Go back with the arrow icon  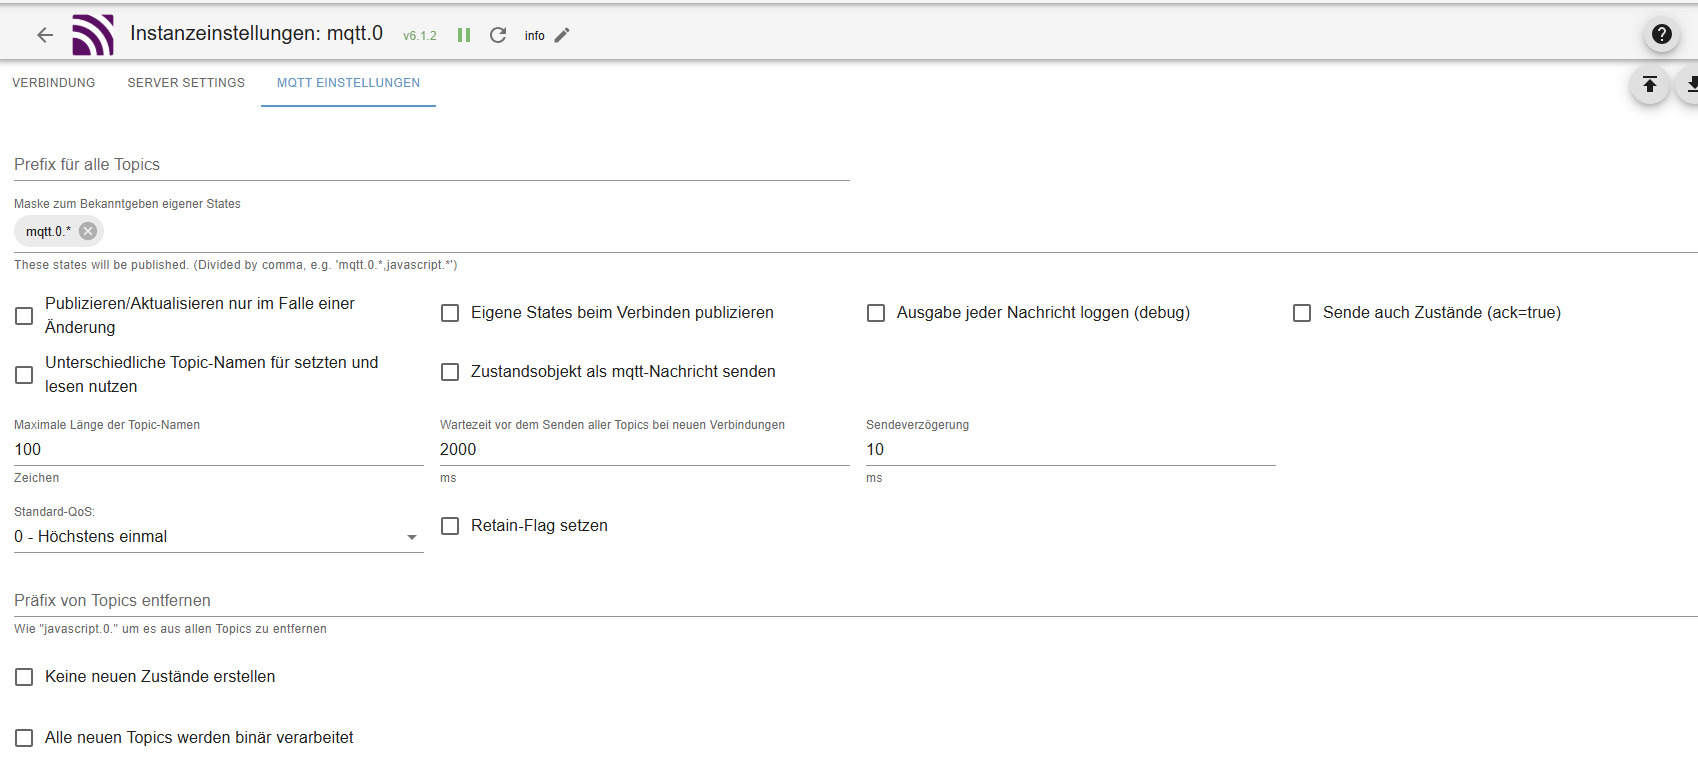point(45,35)
